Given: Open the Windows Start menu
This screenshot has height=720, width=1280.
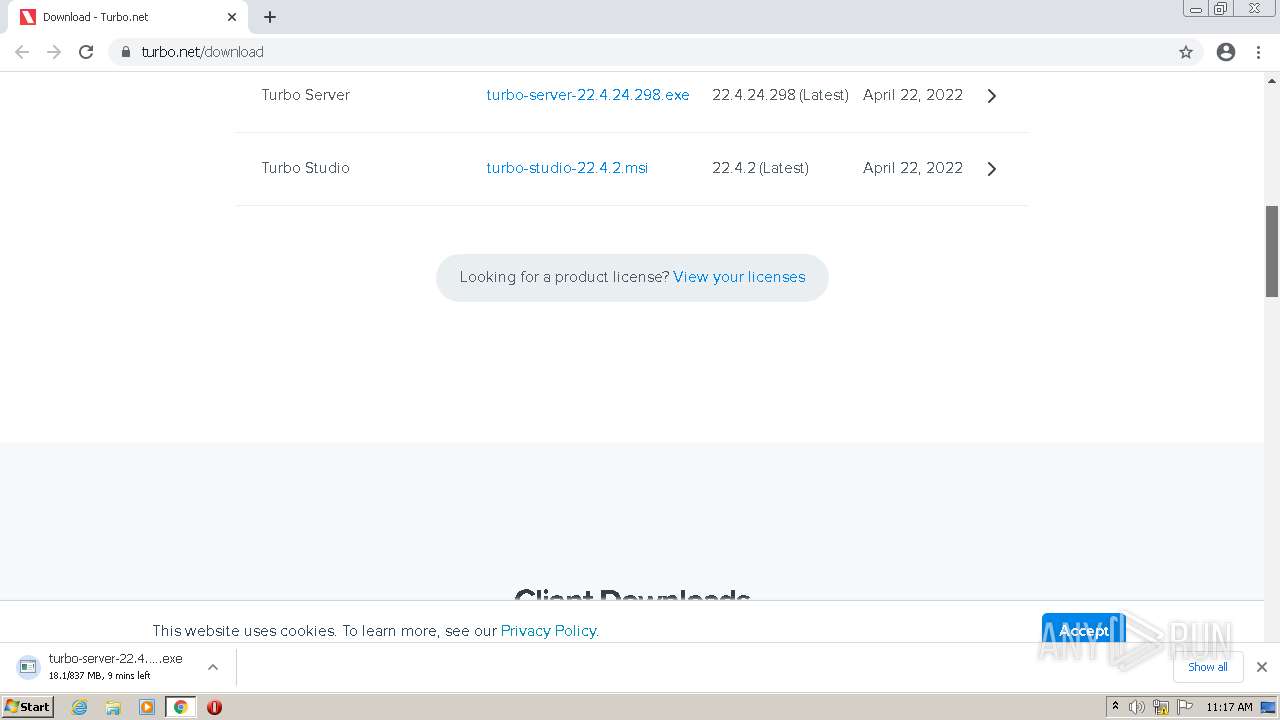Looking at the screenshot, I should point(28,707).
